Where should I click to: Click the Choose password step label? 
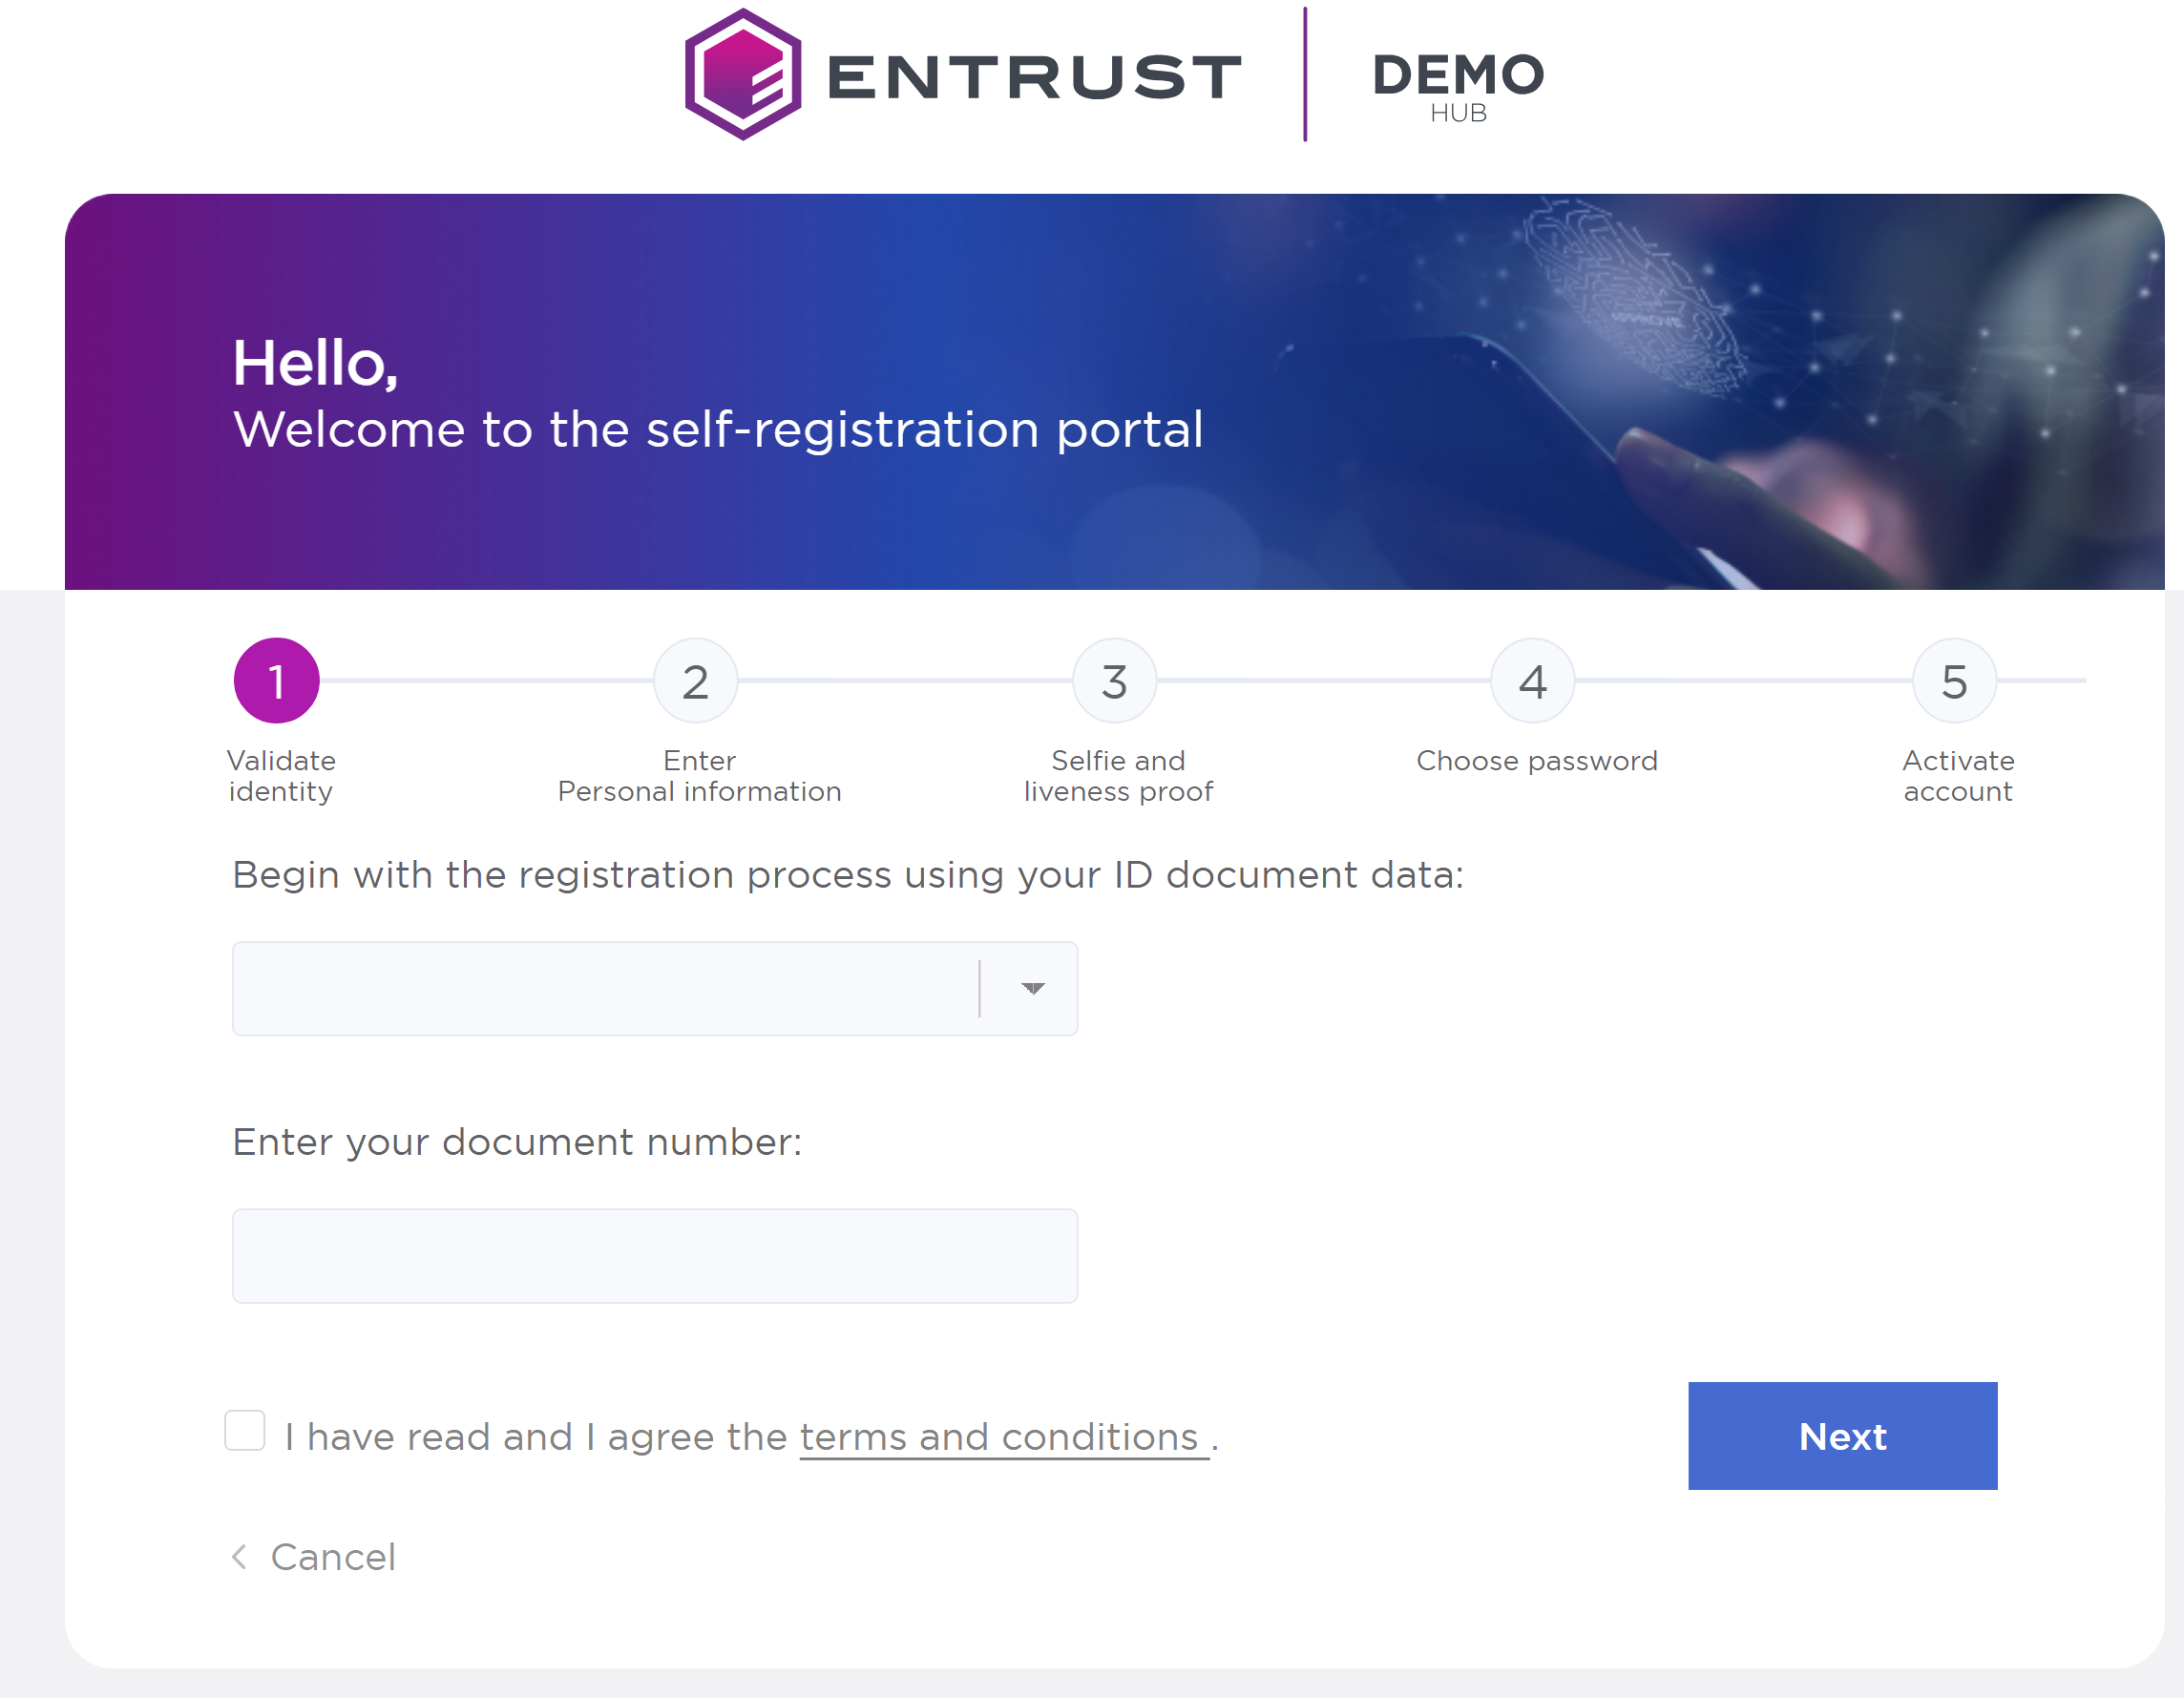[1537, 761]
